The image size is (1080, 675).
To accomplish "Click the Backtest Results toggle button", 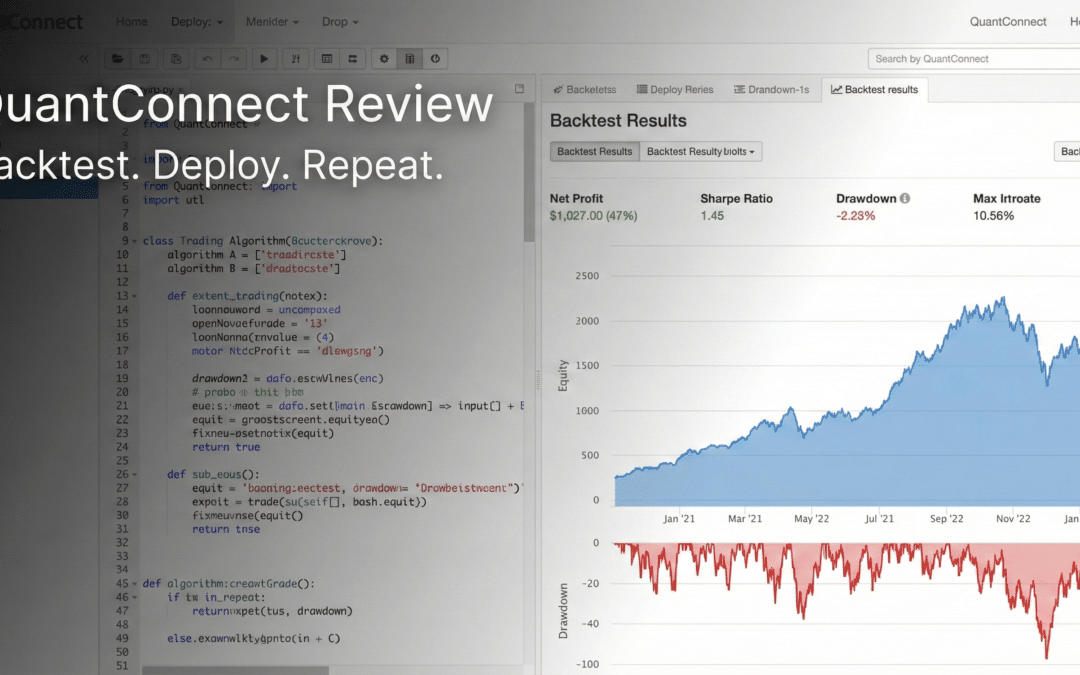I will [594, 152].
